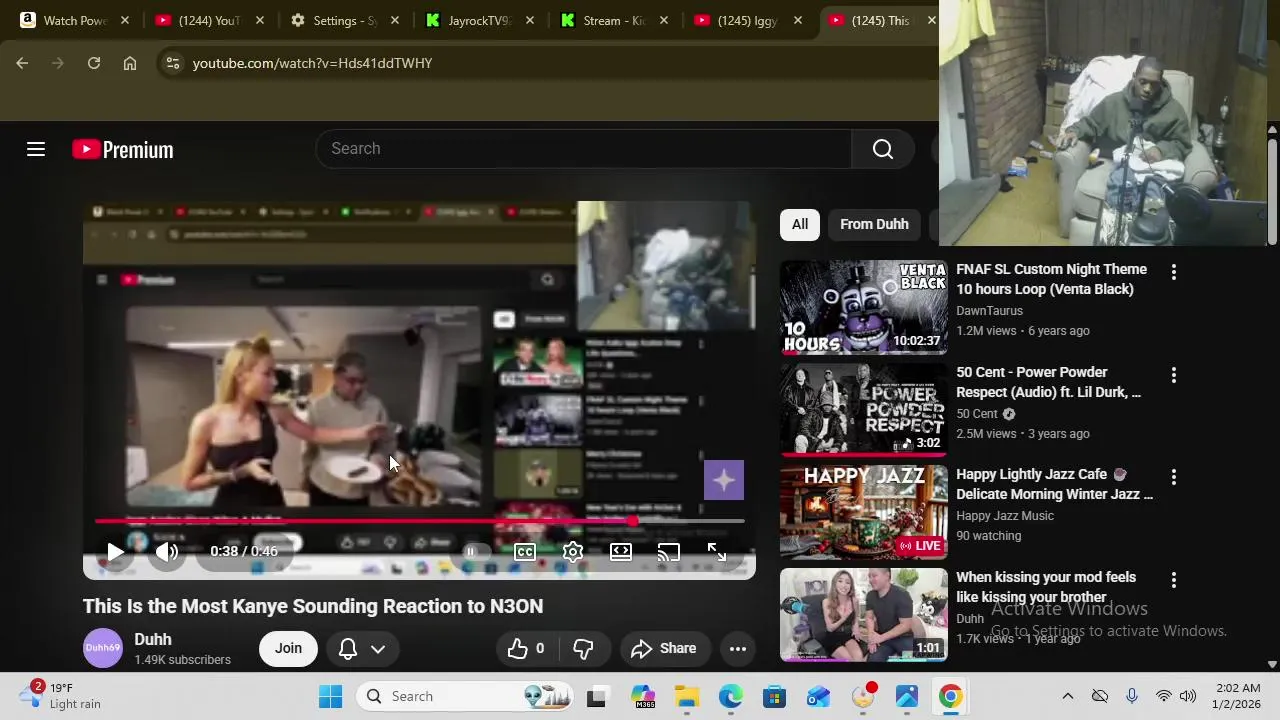
Task: Open Outlook from the taskbar
Action: click(818, 696)
